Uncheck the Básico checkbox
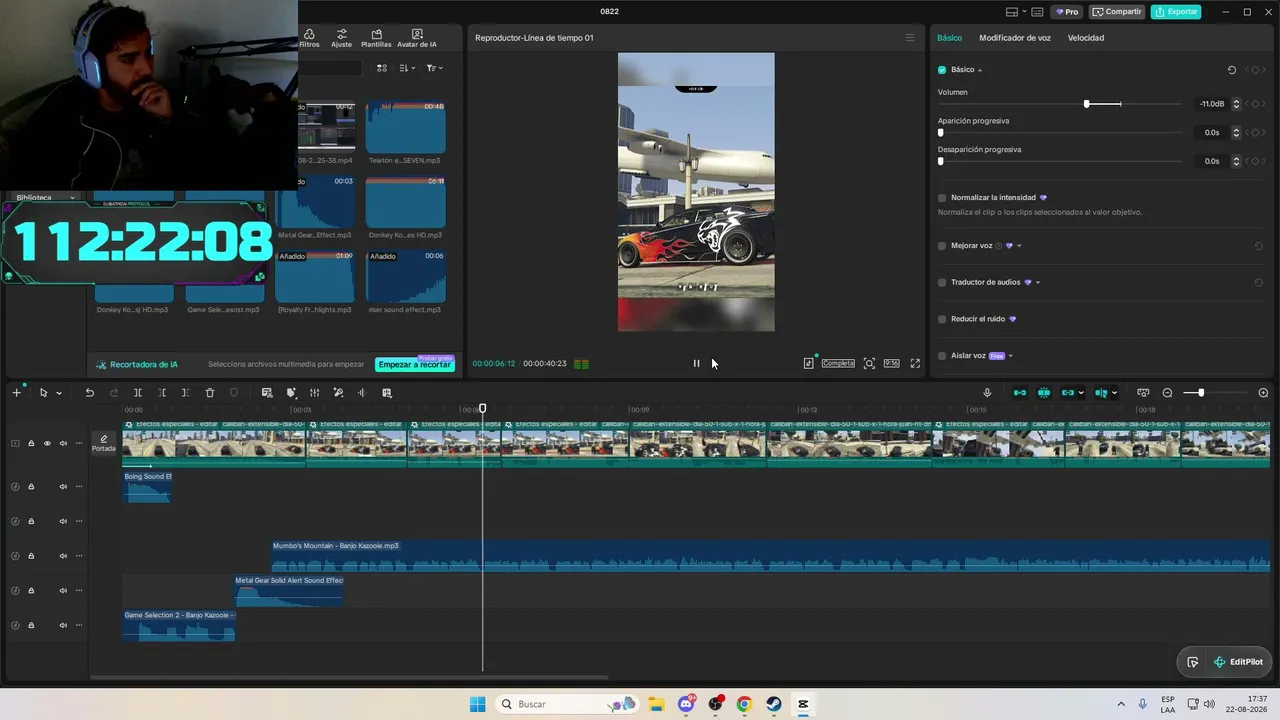 click(942, 70)
